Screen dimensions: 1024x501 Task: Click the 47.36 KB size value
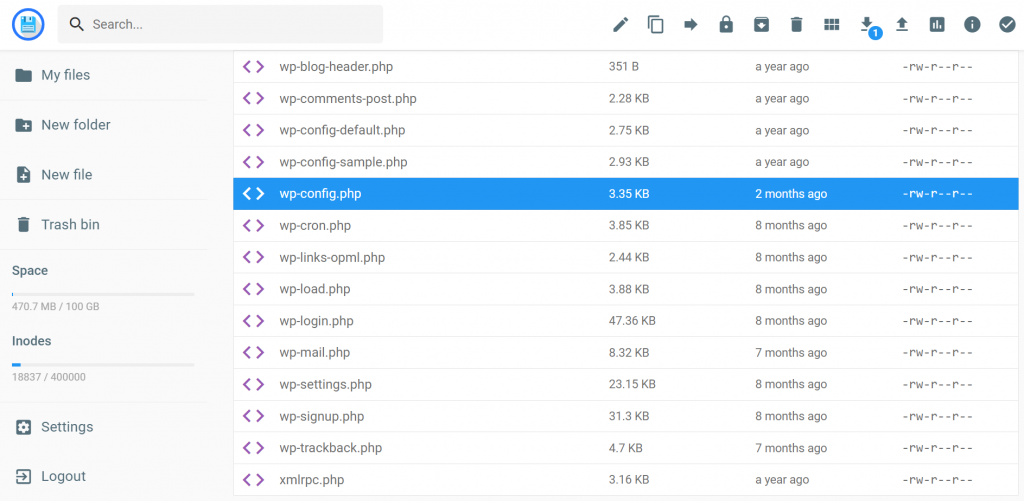click(632, 321)
